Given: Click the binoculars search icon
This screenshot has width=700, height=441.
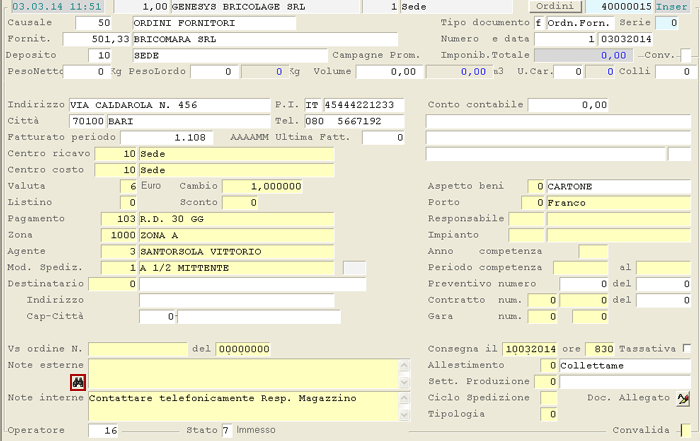Looking at the screenshot, I should click(78, 382).
